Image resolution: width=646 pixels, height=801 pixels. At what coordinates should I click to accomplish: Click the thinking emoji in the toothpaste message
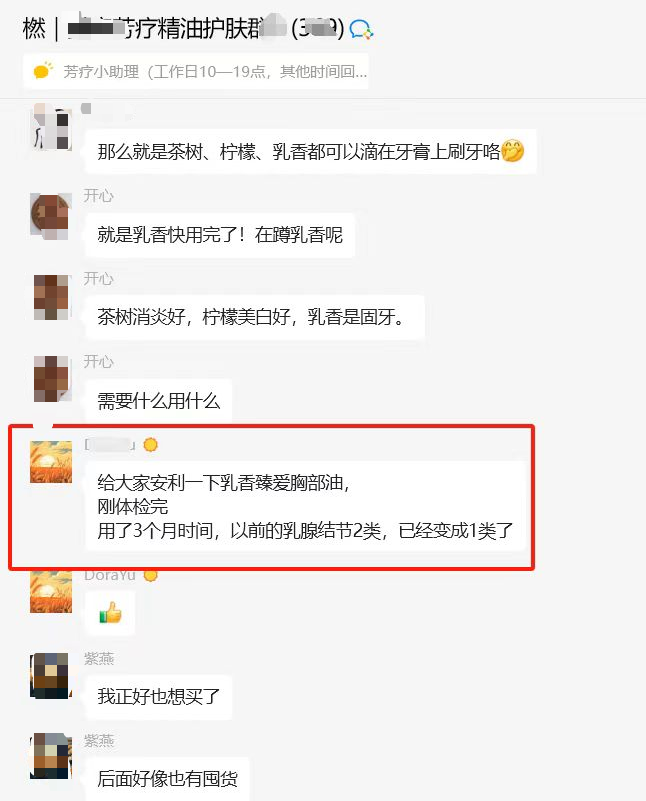pyautogui.click(x=512, y=151)
